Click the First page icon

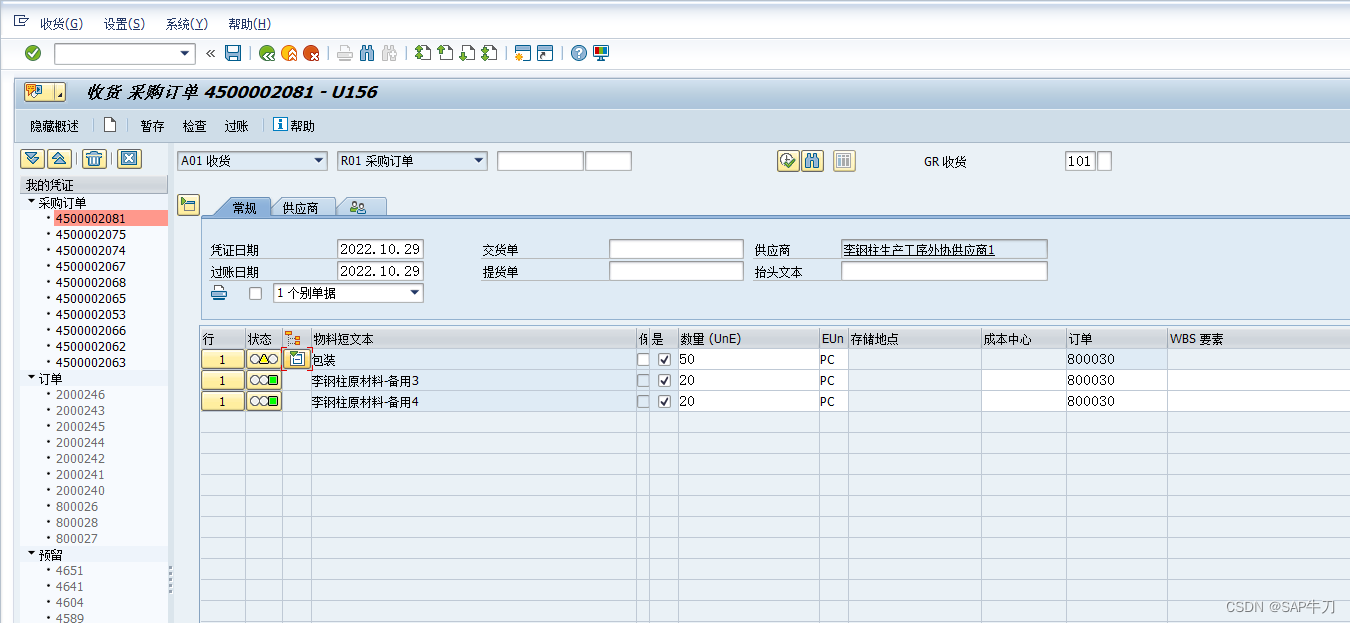click(423, 53)
